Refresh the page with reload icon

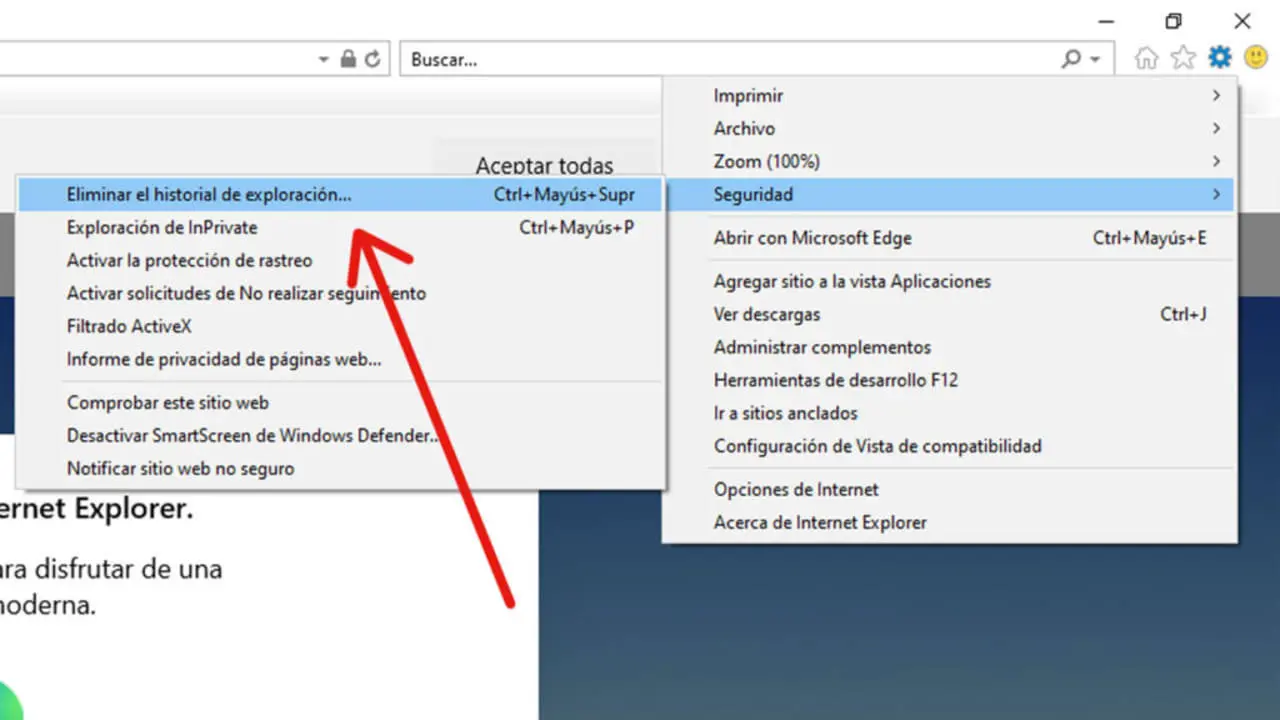(373, 59)
